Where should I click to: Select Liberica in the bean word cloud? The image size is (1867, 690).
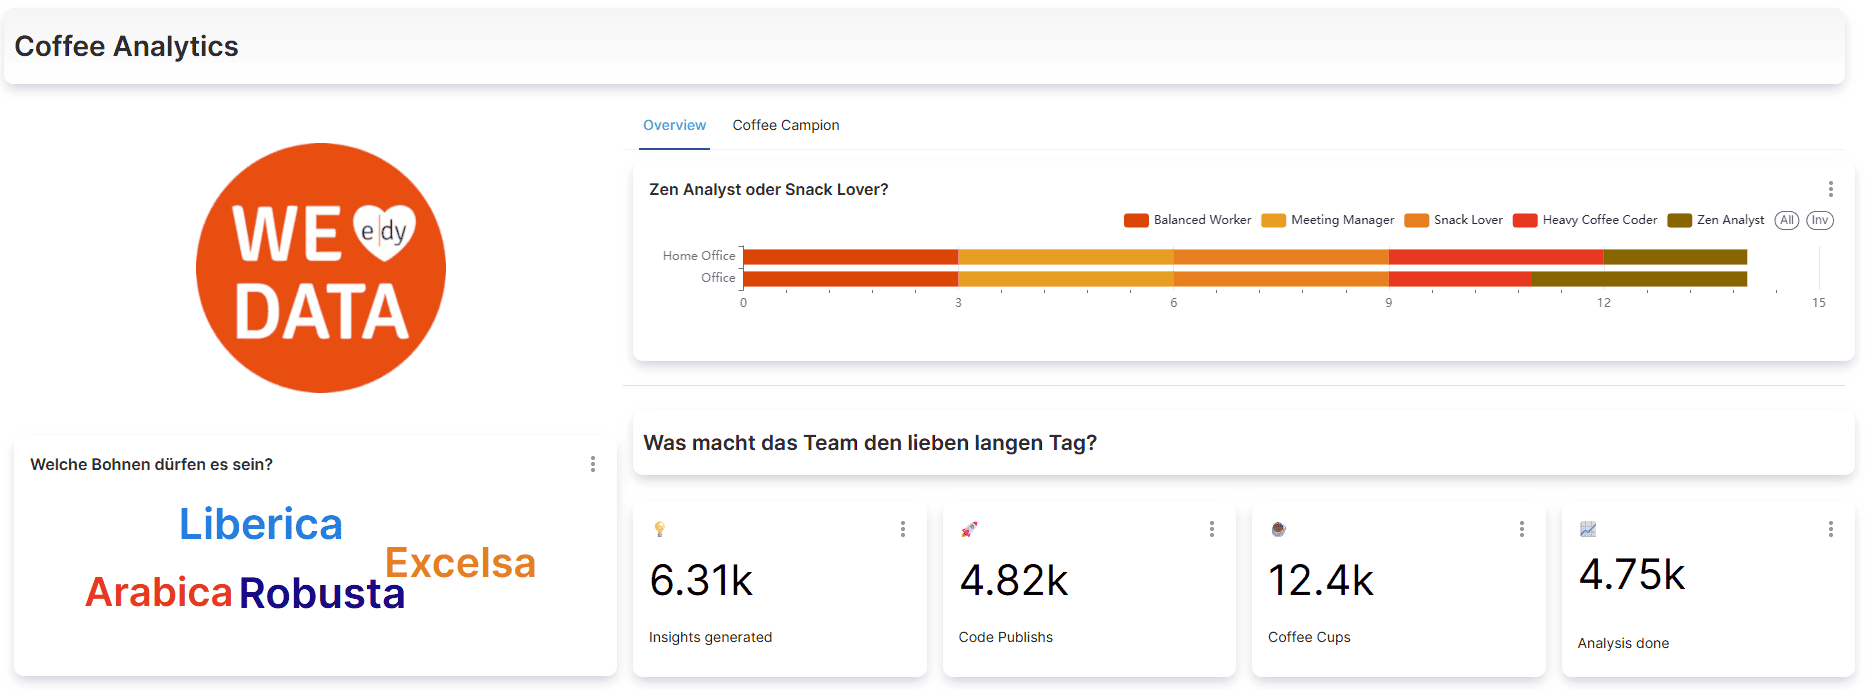coord(260,524)
